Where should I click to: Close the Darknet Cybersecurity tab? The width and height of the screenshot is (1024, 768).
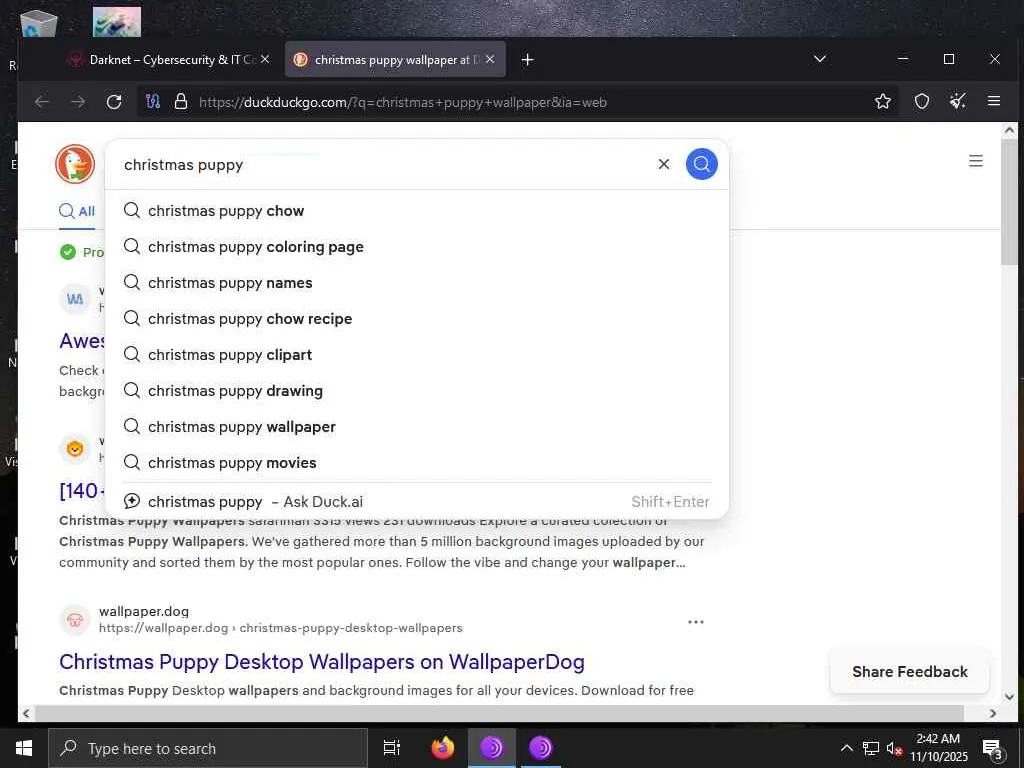pyautogui.click(x=264, y=59)
